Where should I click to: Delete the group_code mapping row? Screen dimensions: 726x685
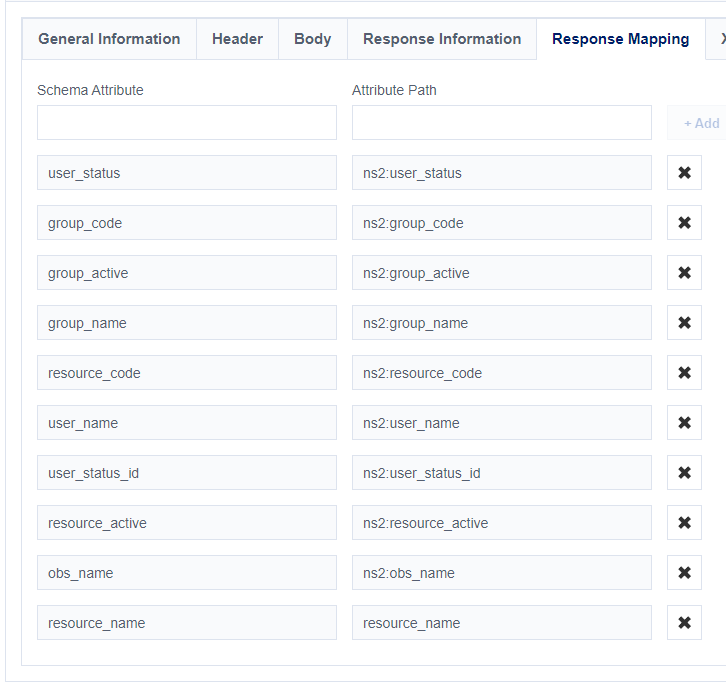click(684, 223)
